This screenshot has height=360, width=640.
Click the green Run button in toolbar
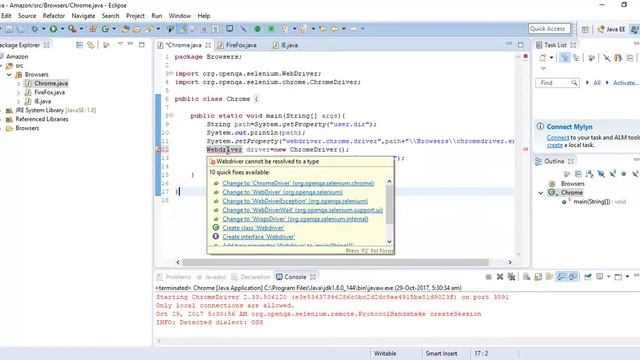tap(53, 29)
